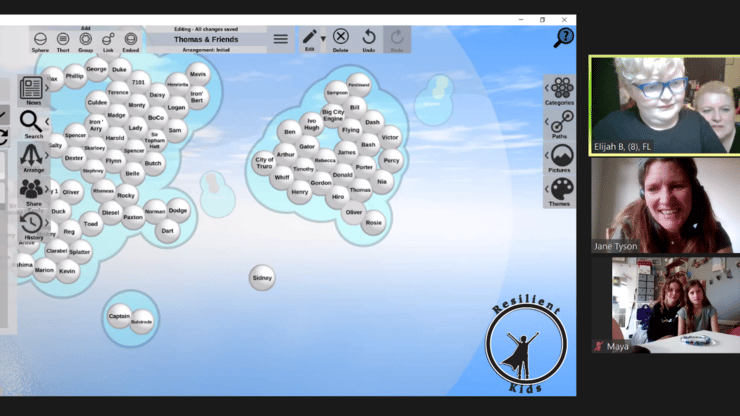Click the Redo icon

point(397,37)
